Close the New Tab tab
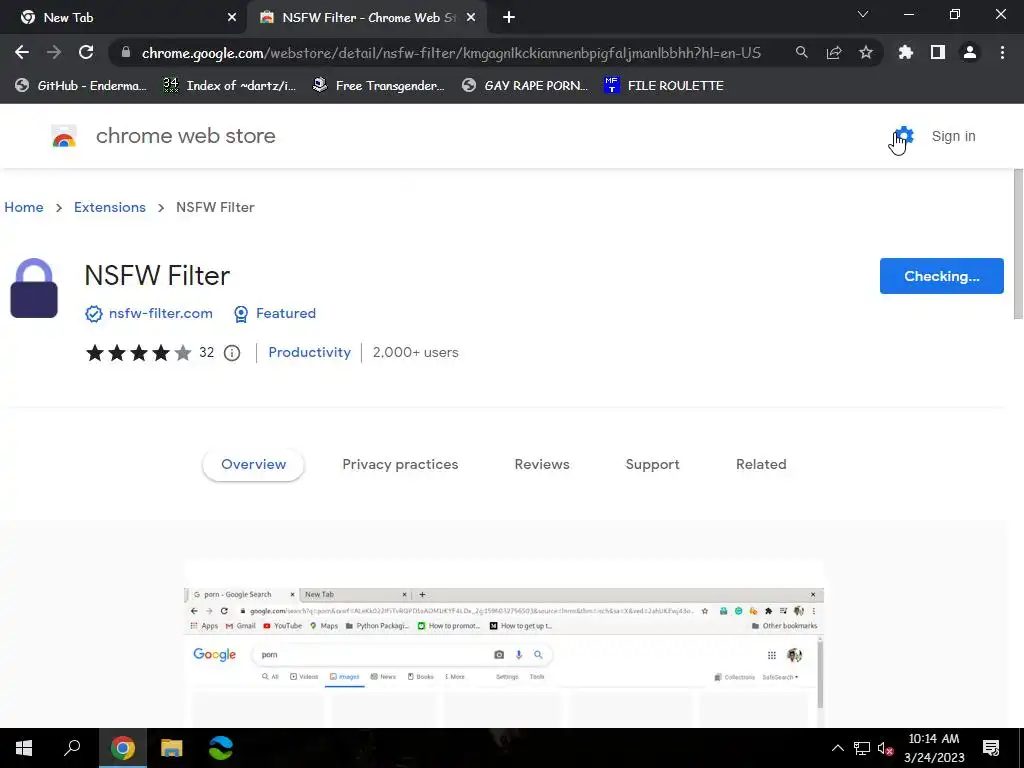The width and height of the screenshot is (1024, 768). (x=232, y=18)
